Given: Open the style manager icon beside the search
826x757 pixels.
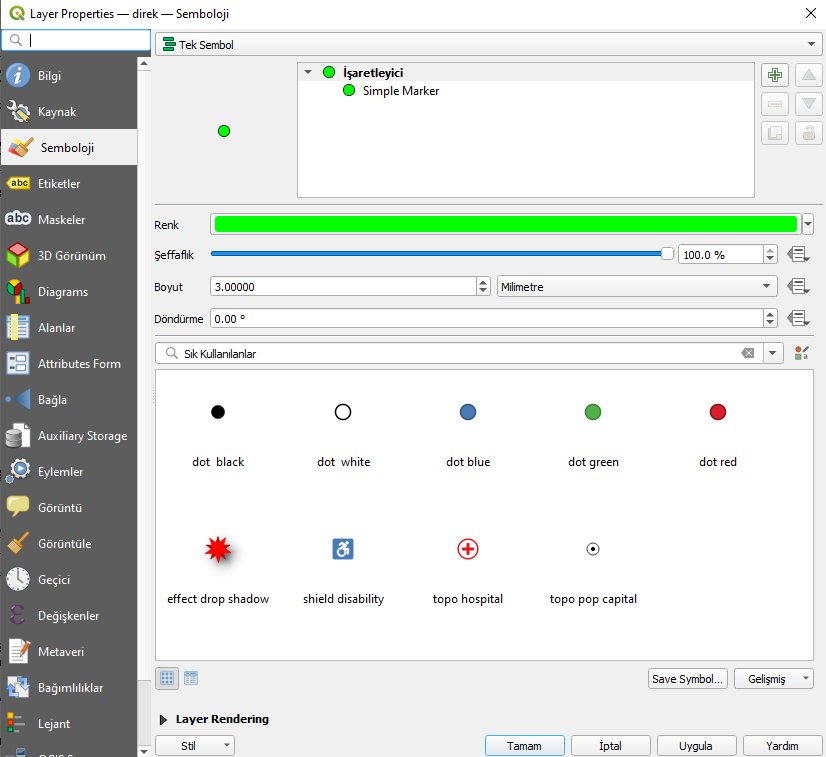Looking at the screenshot, I should point(801,353).
